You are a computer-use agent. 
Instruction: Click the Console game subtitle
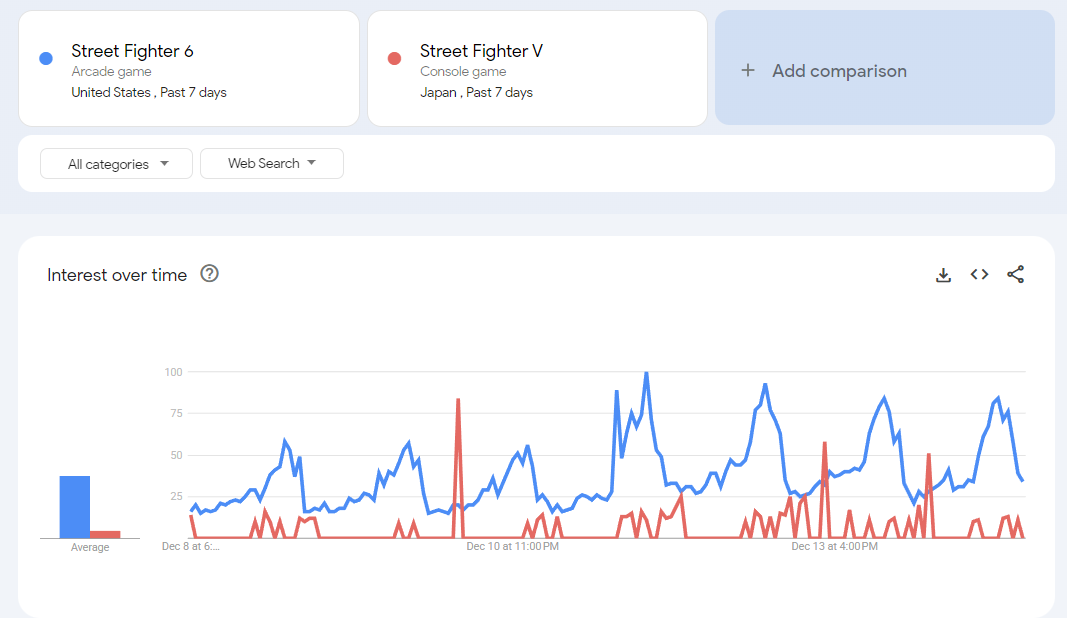463,71
